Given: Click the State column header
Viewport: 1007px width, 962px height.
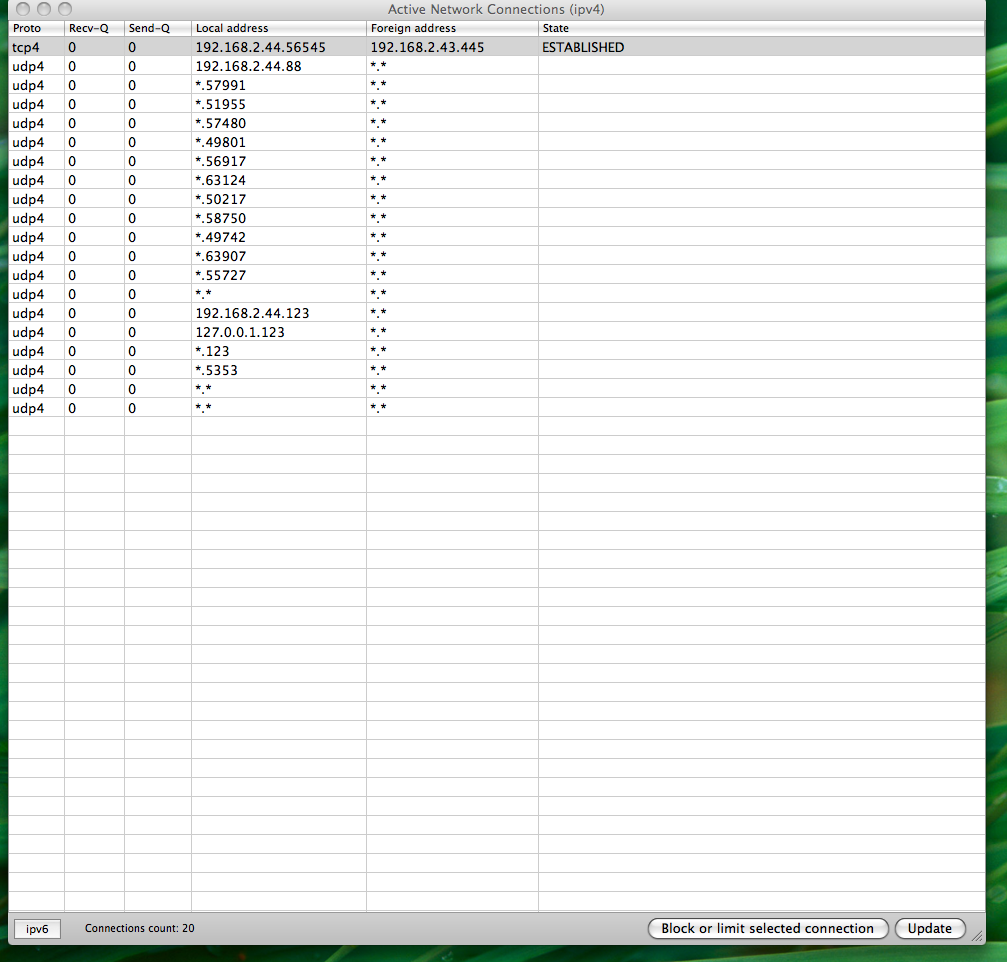Looking at the screenshot, I should pyautogui.click(x=761, y=28).
